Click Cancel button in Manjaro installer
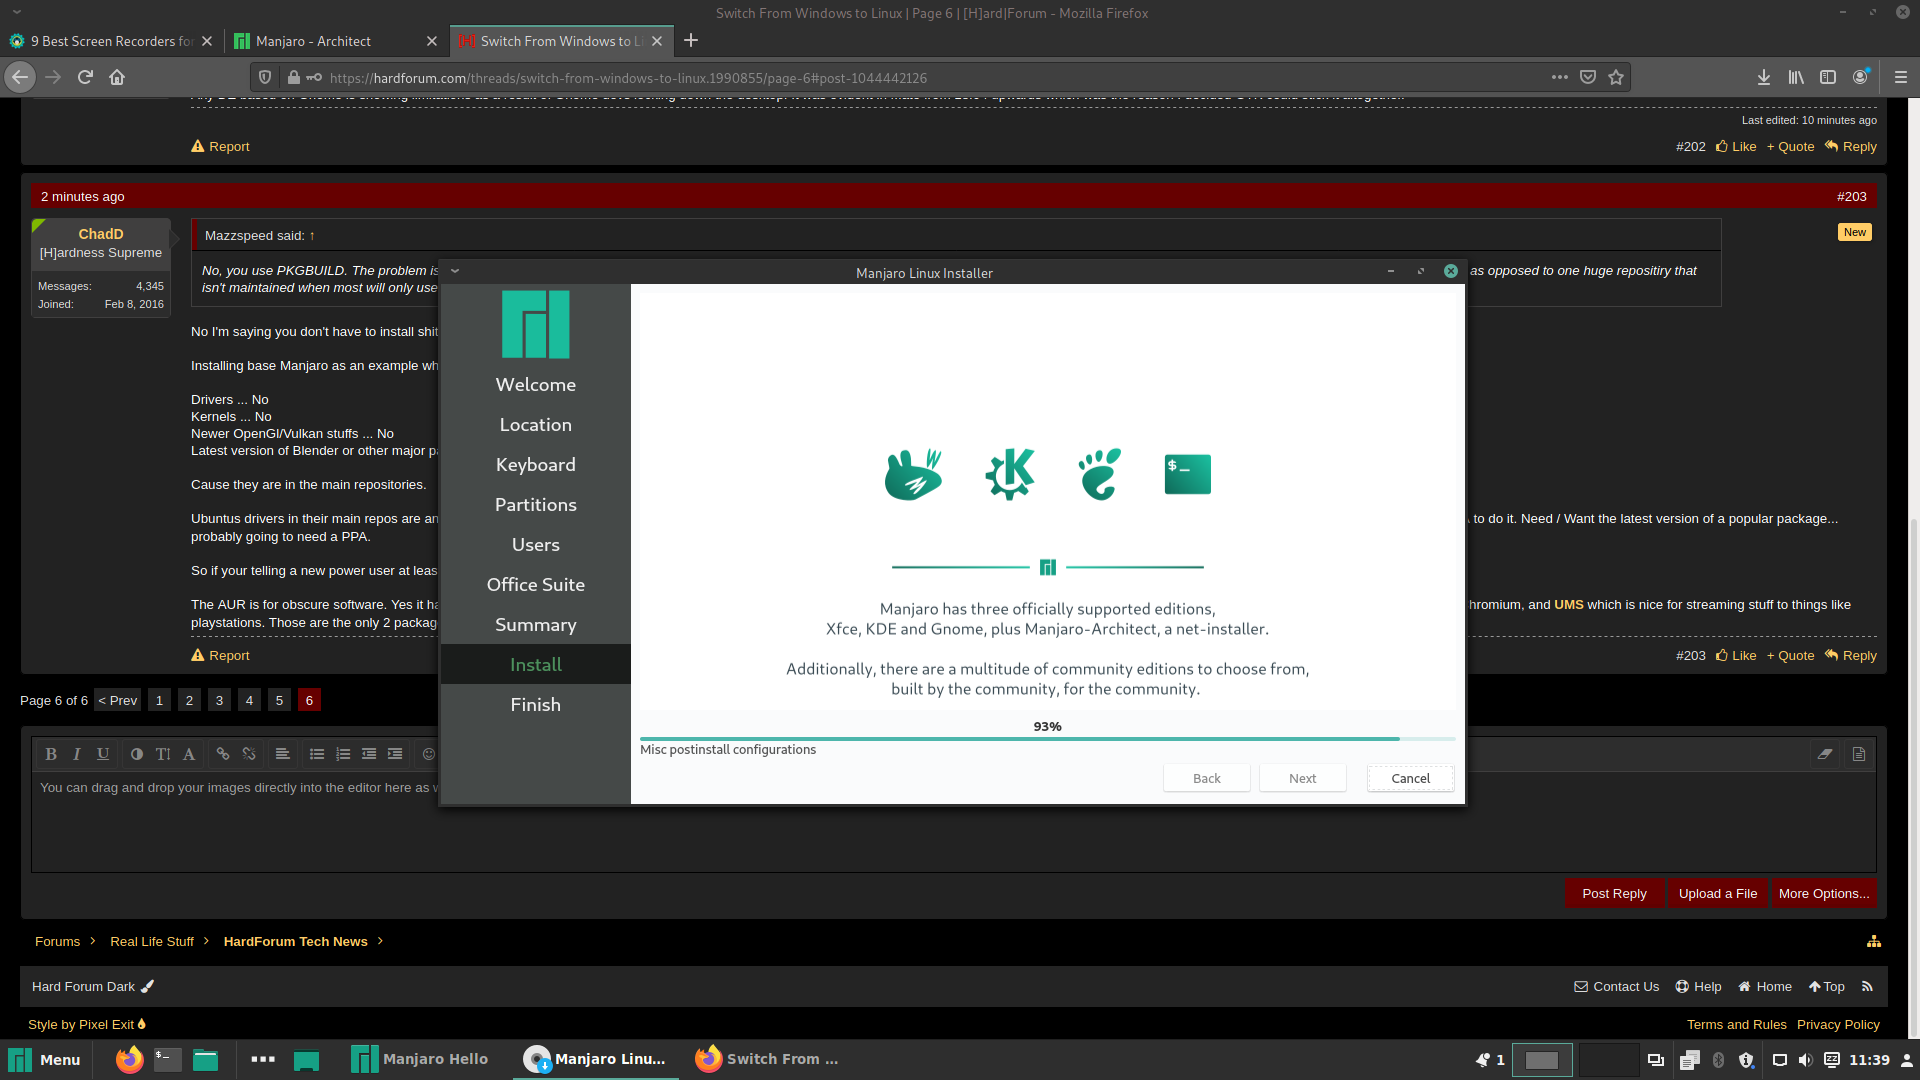This screenshot has height=1080, width=1920. 1410,778
